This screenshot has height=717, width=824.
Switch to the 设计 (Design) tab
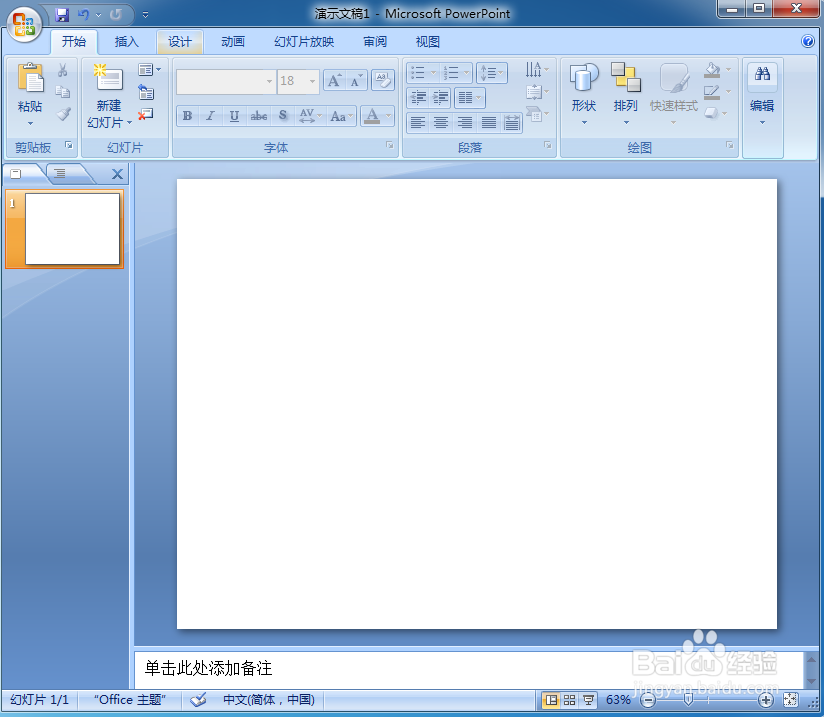180,42
